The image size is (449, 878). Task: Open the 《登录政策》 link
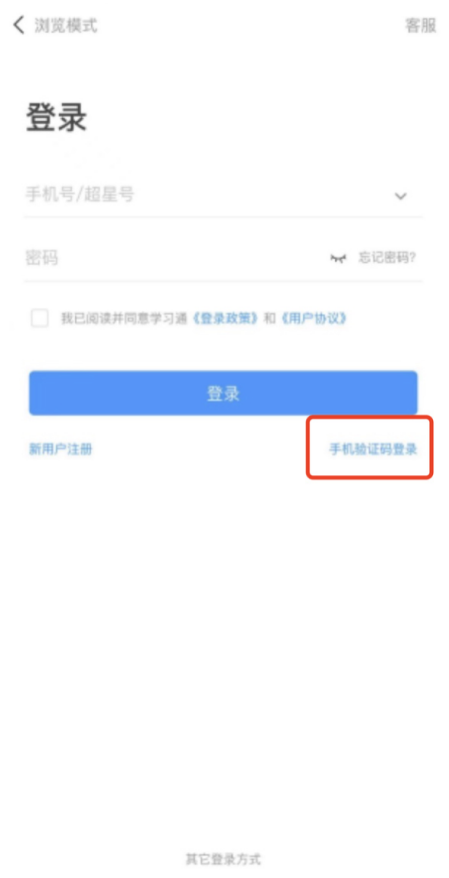point(226,319)
